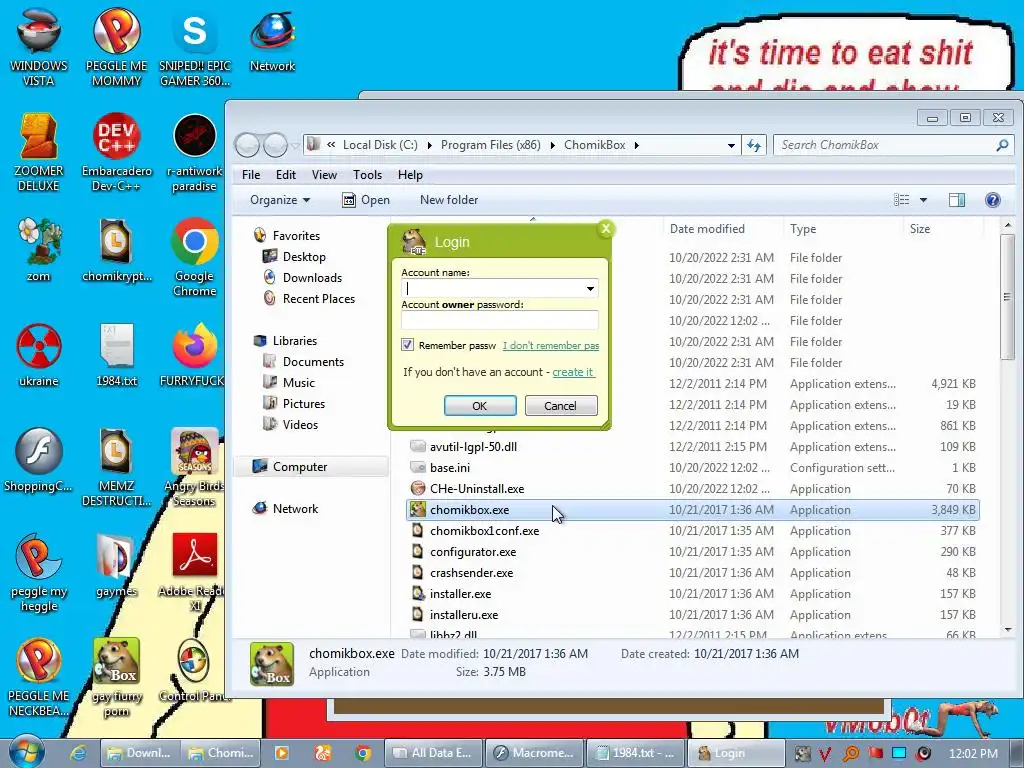Close the Login dialog with the green X

click(606, 229)
